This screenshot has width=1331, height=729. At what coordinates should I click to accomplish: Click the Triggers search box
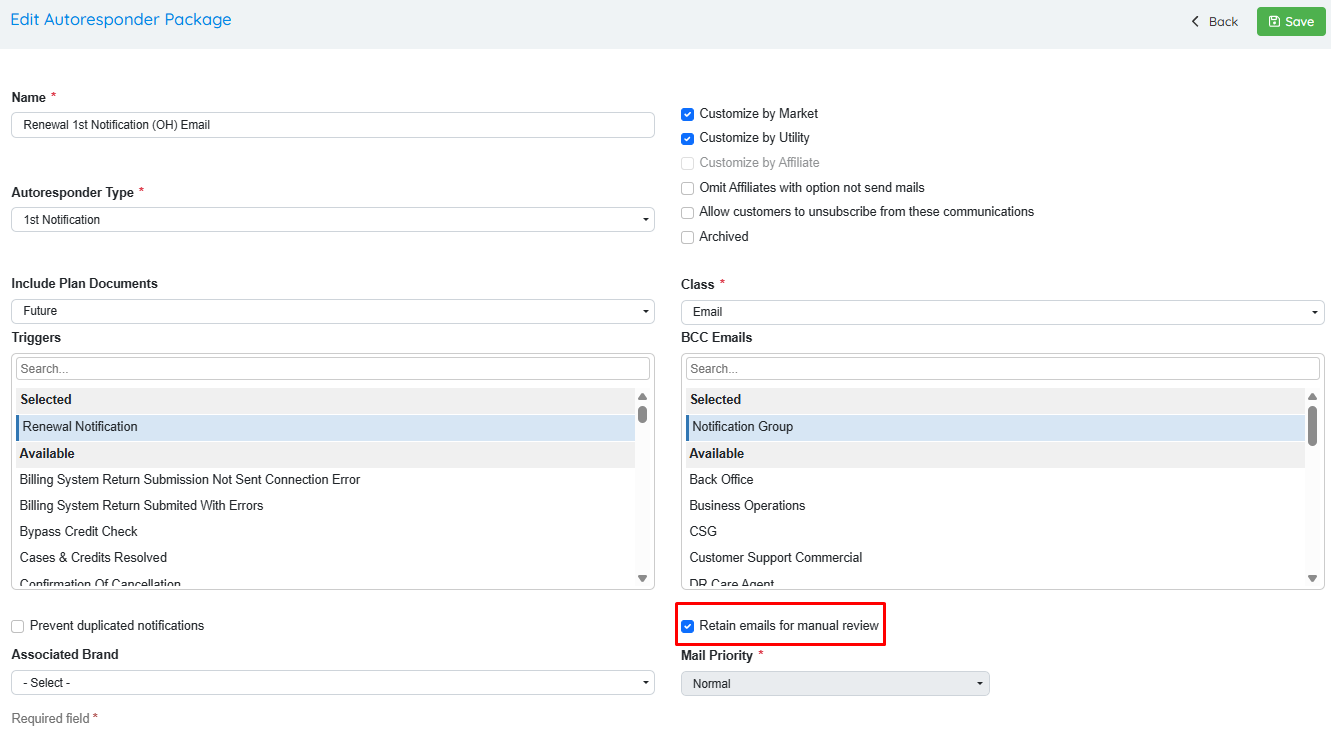click(x=332, y=369)
